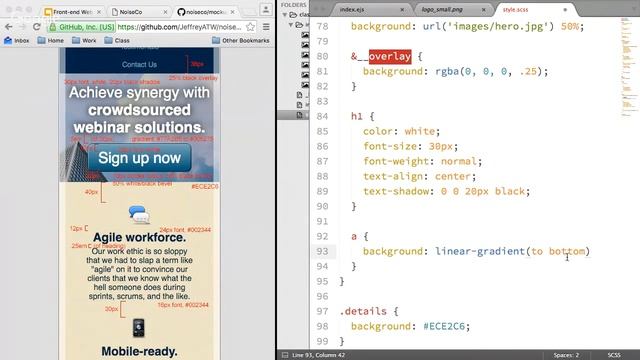Click the unsaved dot on style.scss tab
Viewport: 640px width, 360px height.
tap(565, 9)
